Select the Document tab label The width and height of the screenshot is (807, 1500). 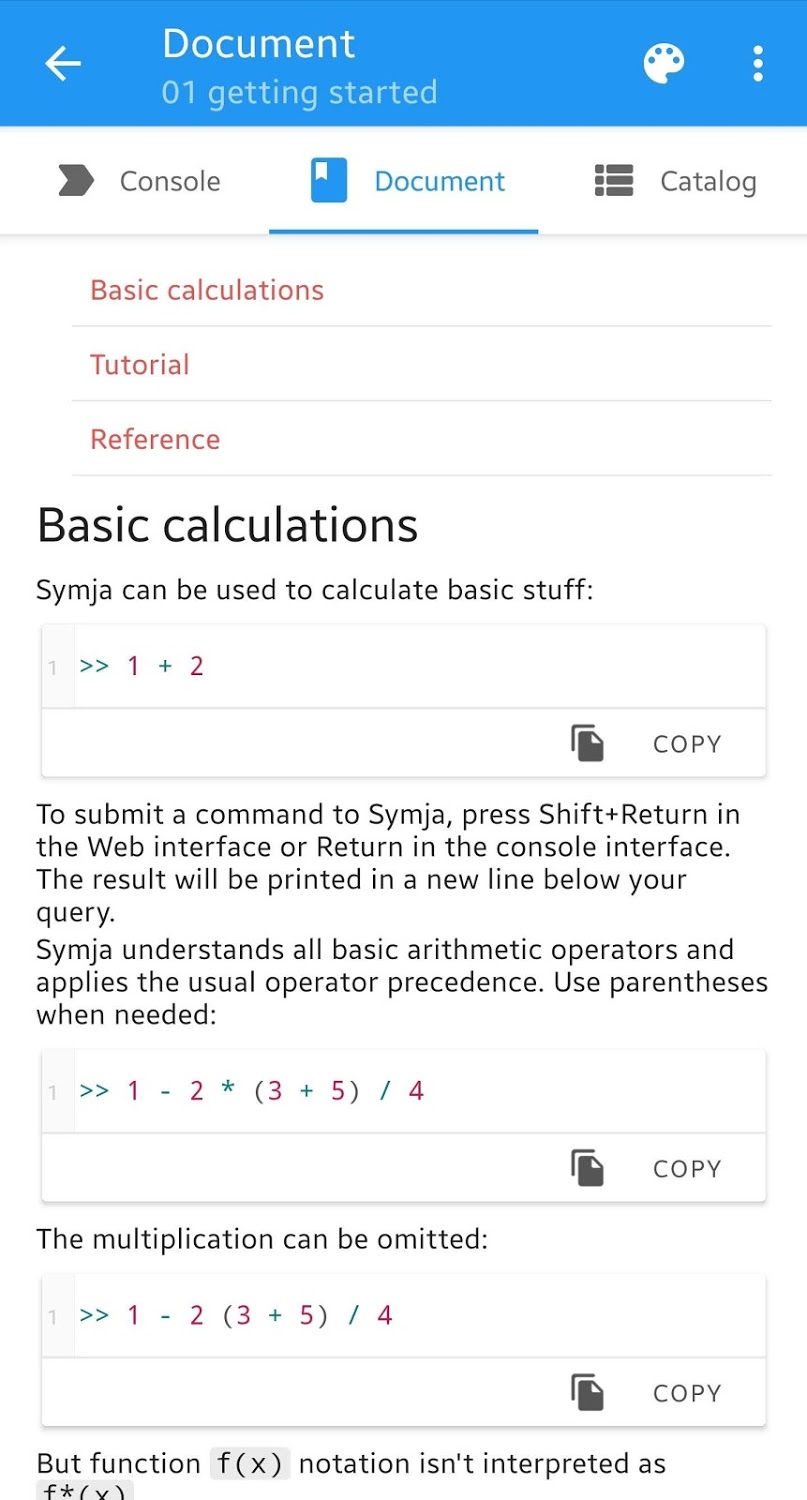pos(440,181)
